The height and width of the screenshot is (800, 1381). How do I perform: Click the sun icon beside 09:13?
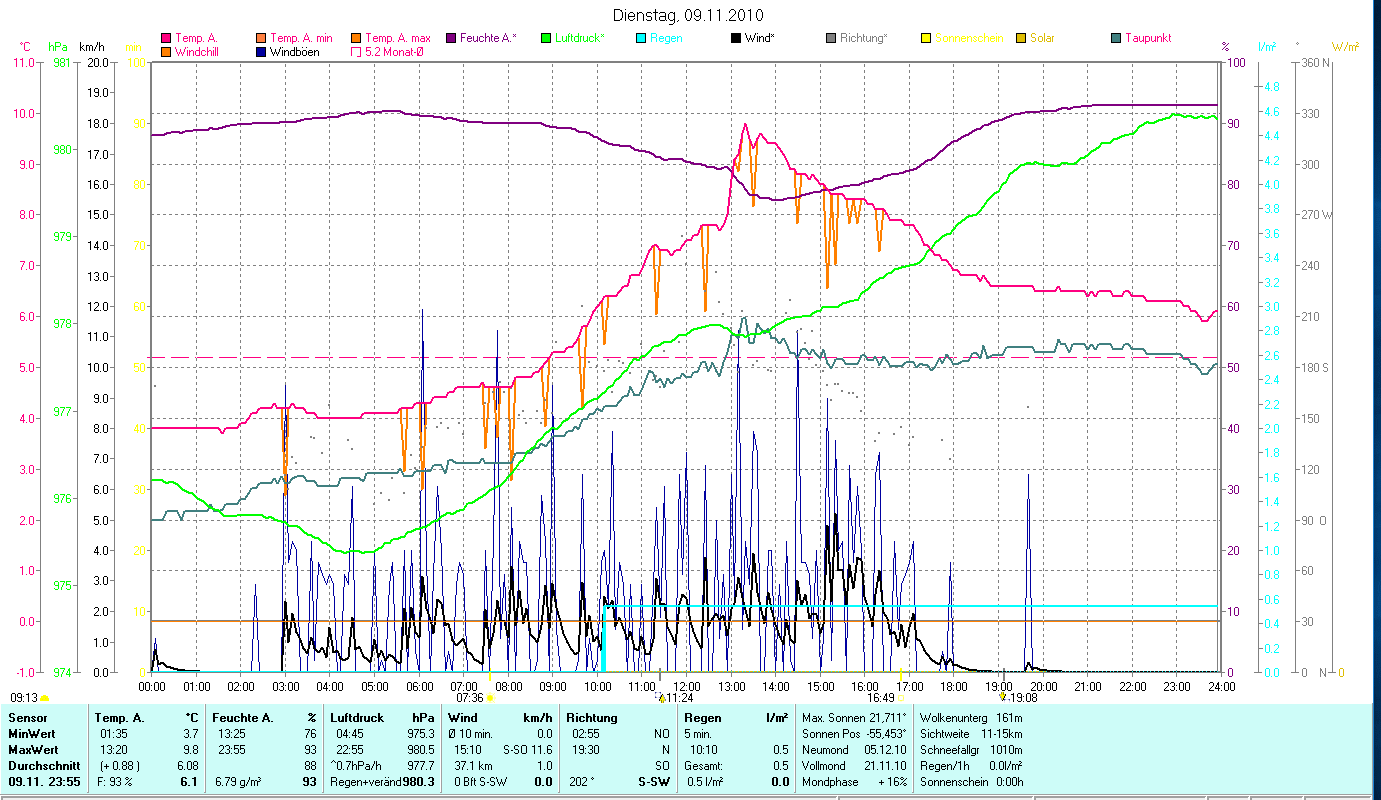coord(44,698)
